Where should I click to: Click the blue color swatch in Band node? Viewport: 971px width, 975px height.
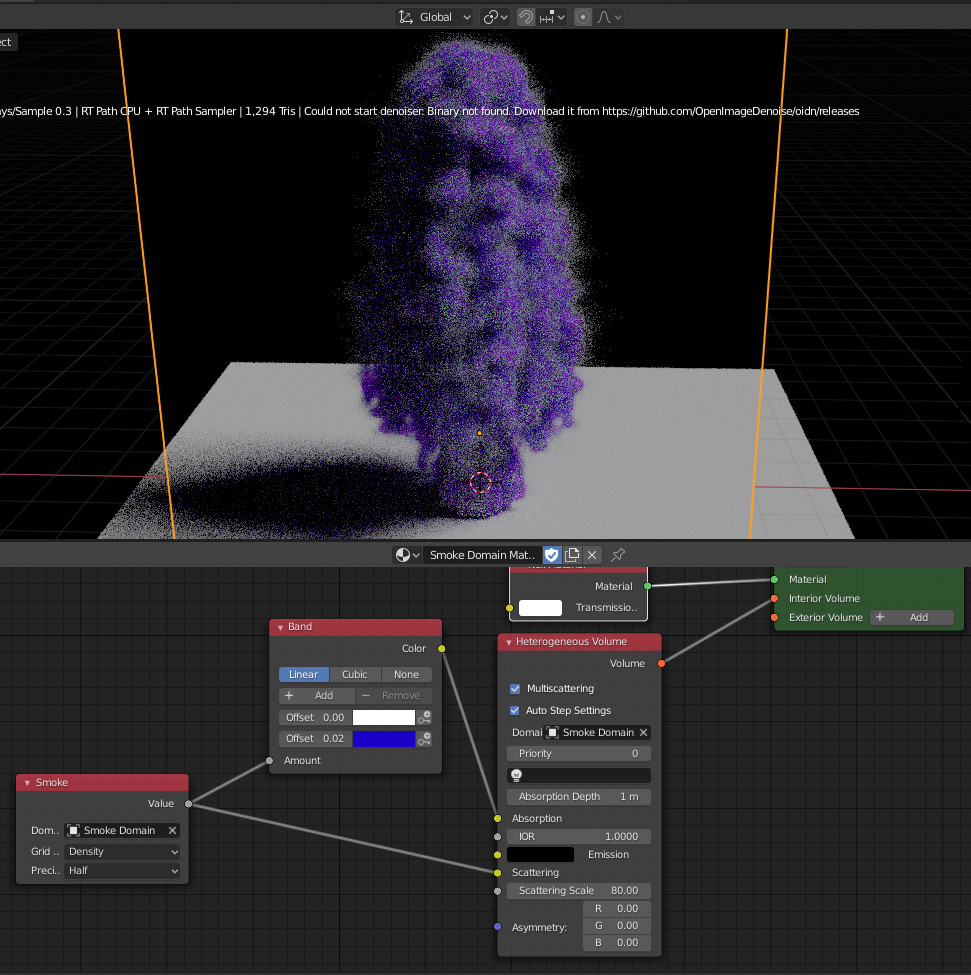[x=384, y=739]
